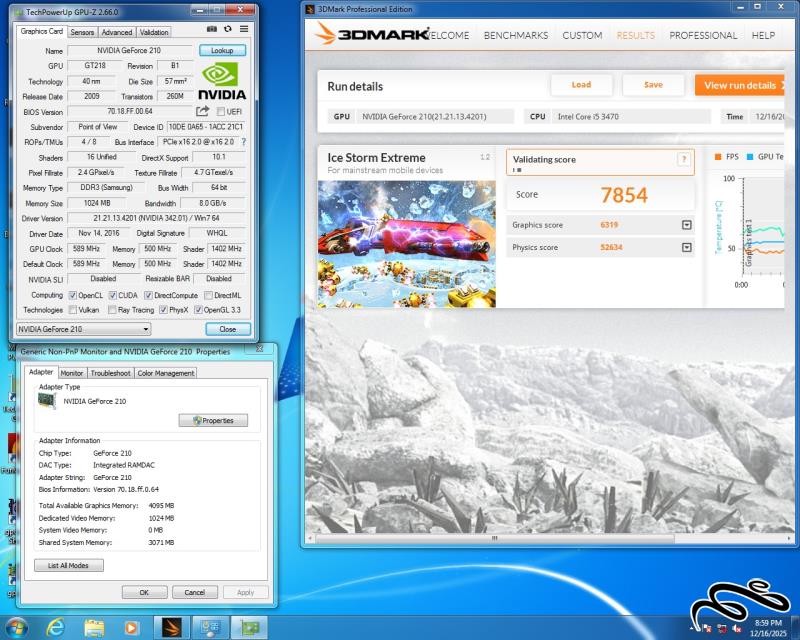Click the GPU-Z screenshot camera icon

(x=214, y=31)
